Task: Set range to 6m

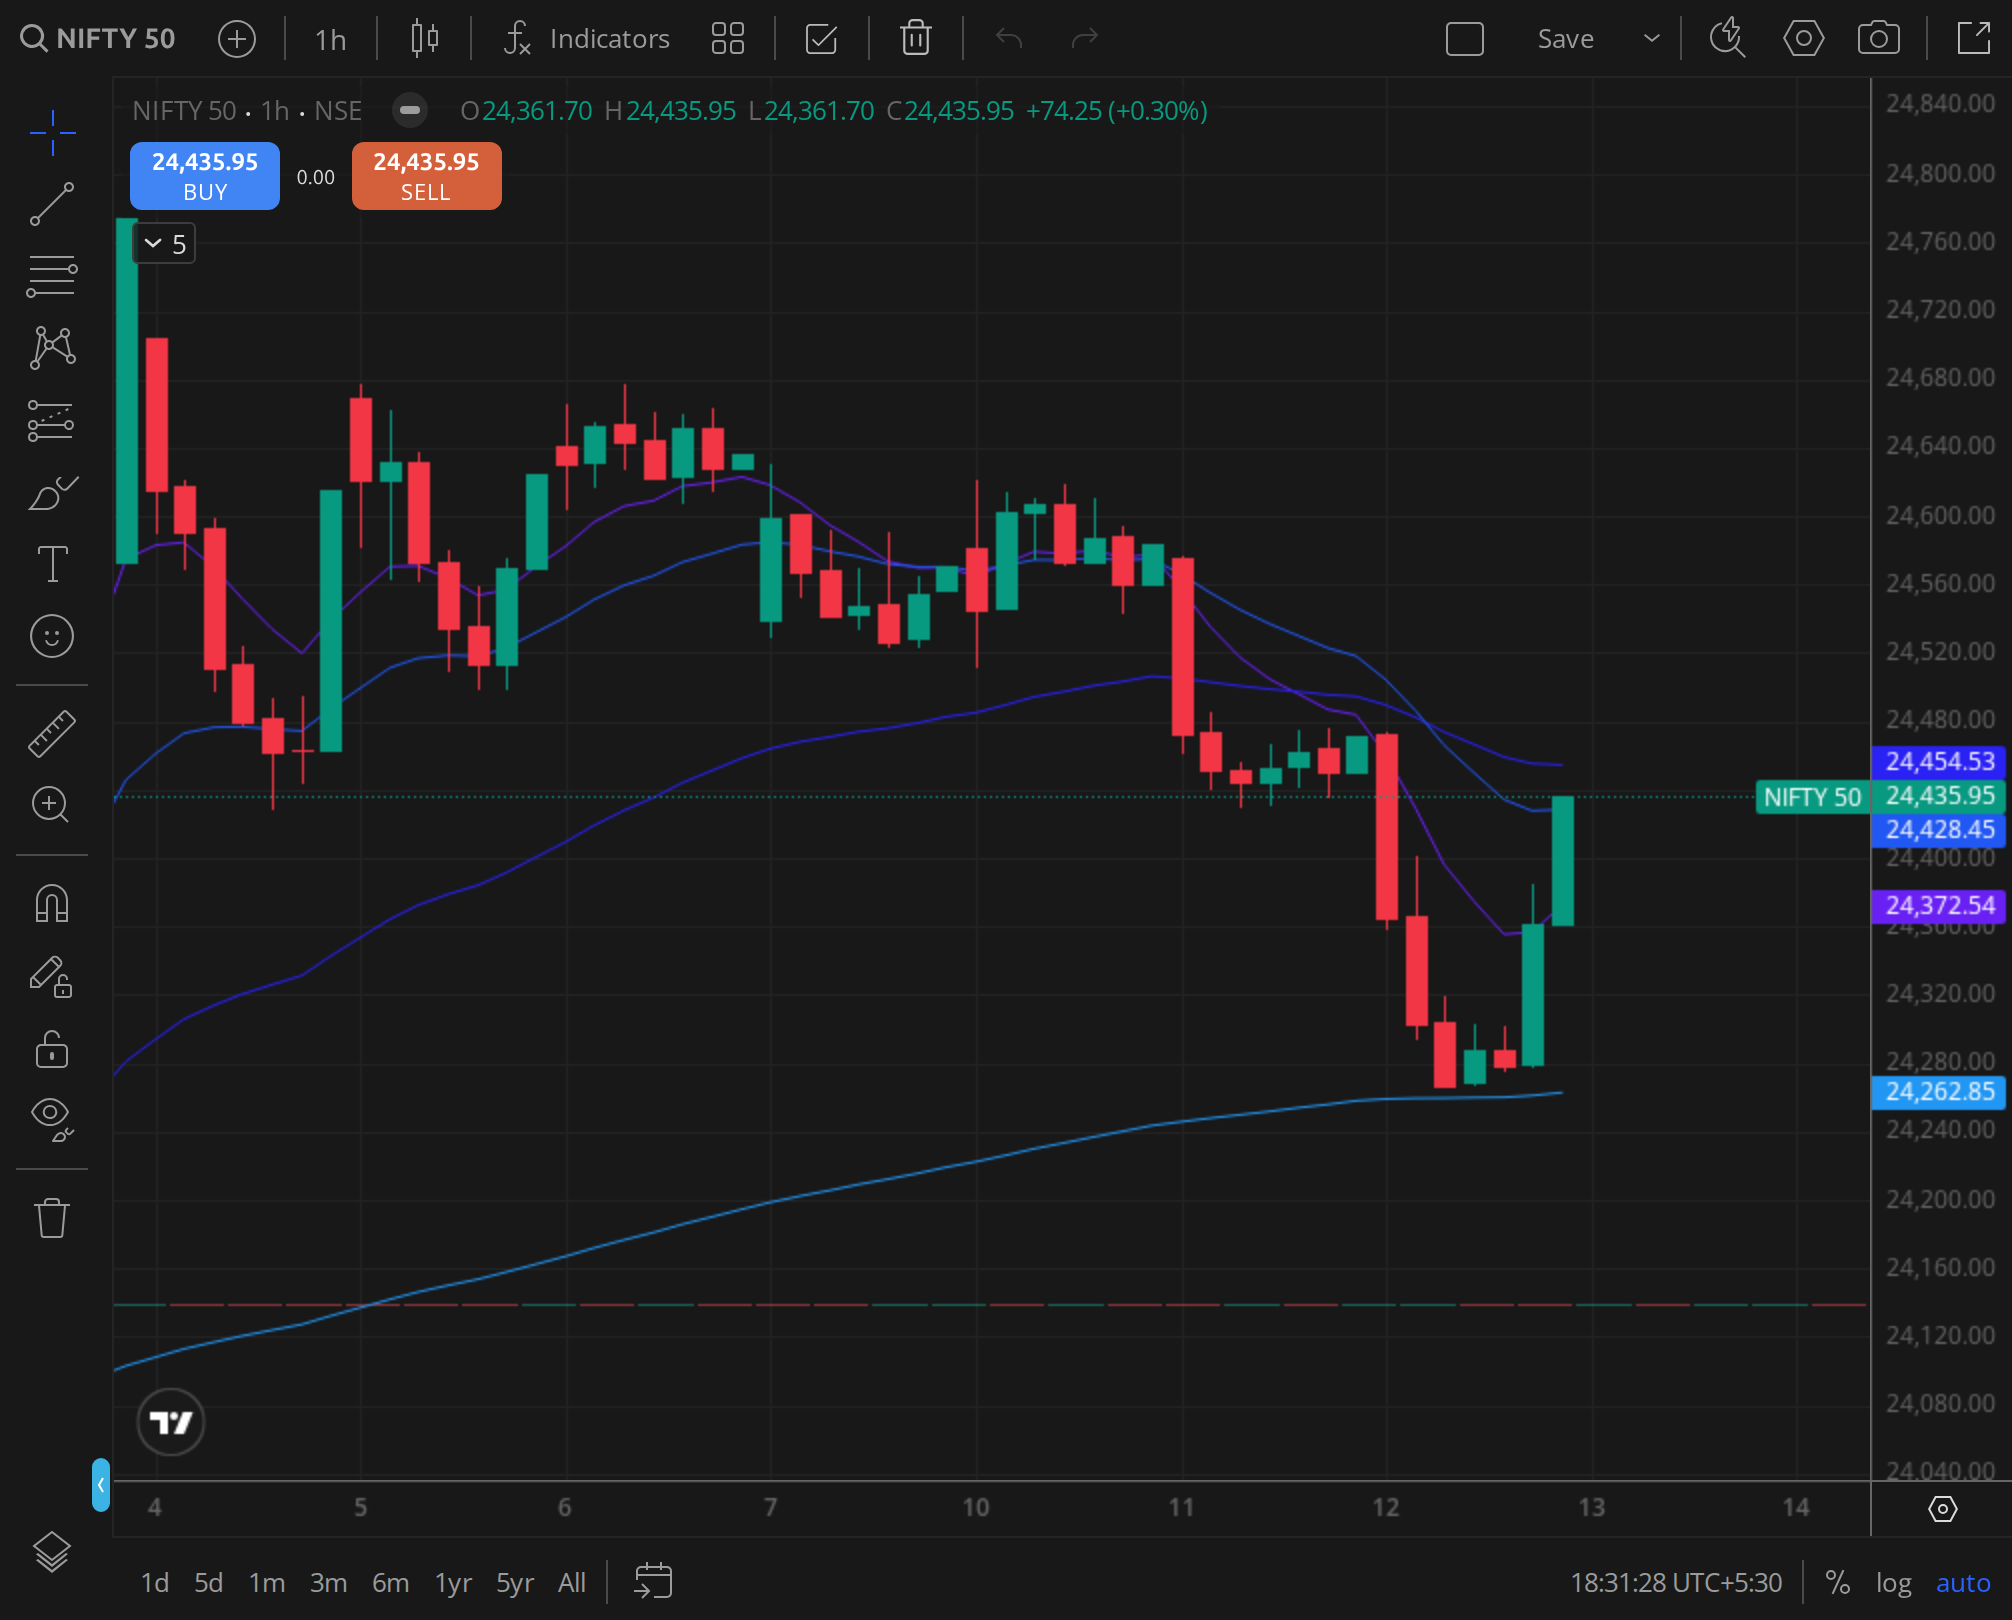Action: [x=390, y=1583]
